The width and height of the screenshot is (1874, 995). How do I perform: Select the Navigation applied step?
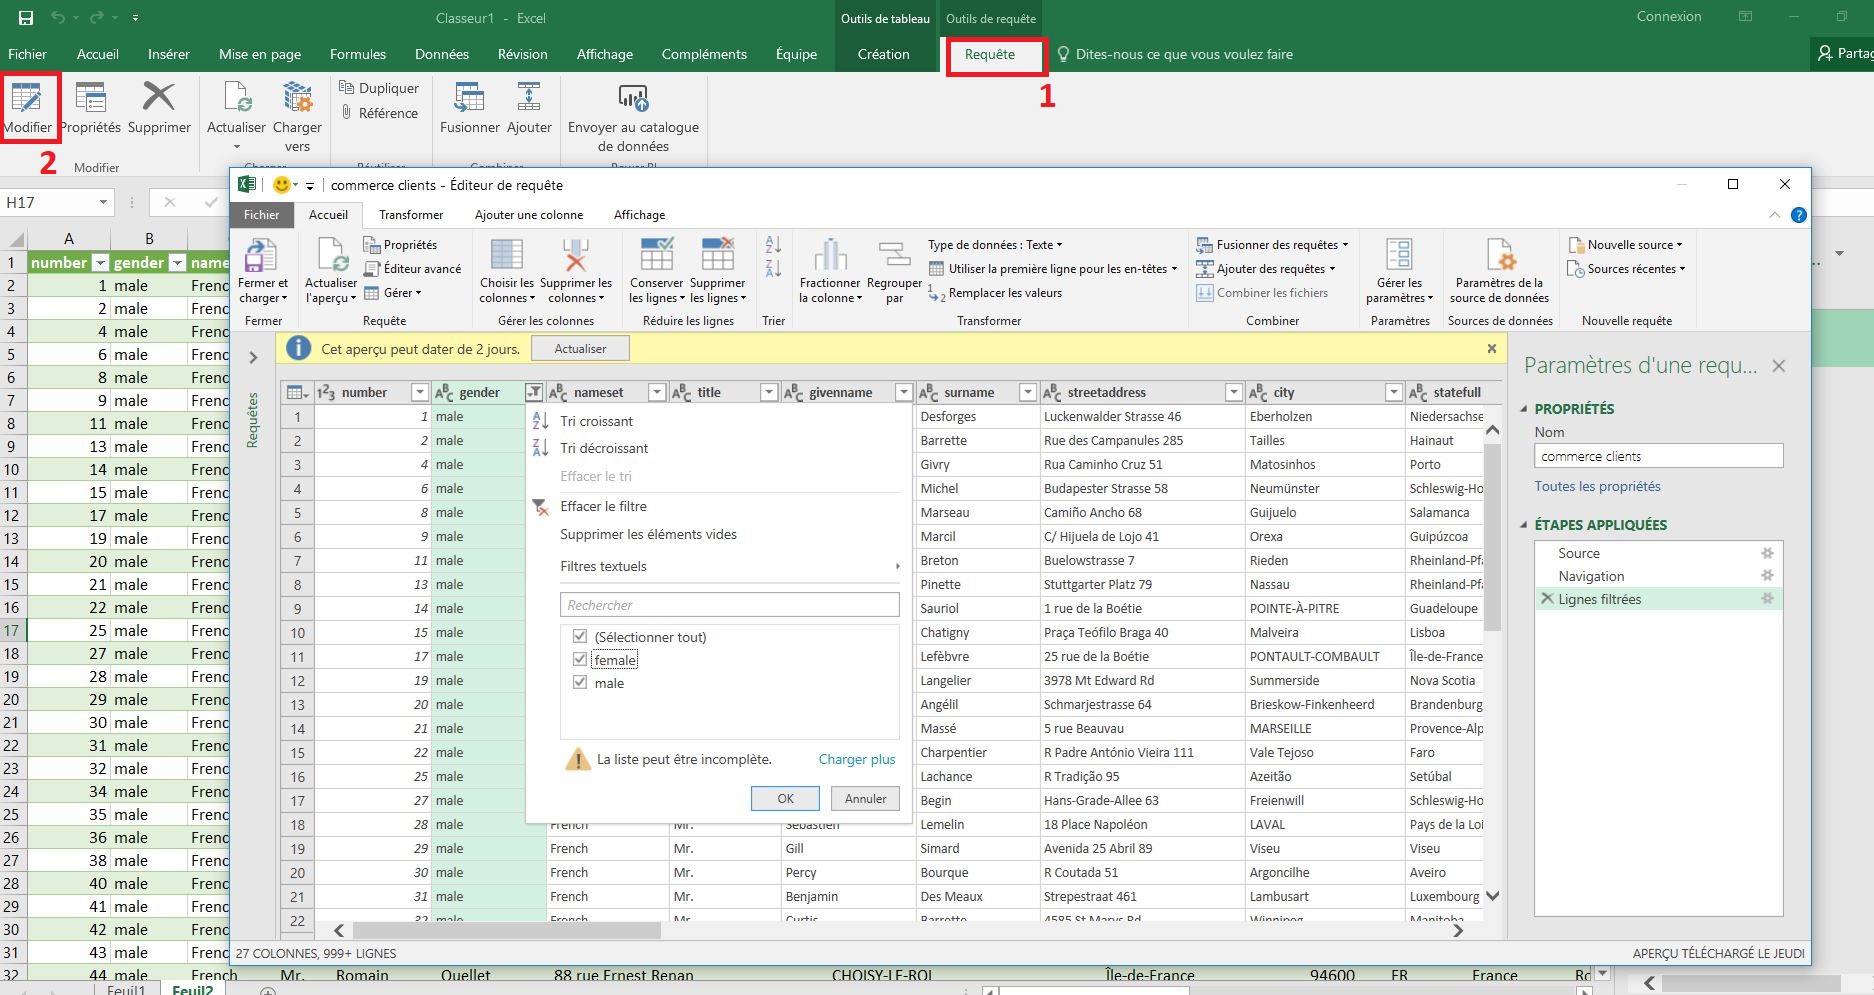[1658, 576]
